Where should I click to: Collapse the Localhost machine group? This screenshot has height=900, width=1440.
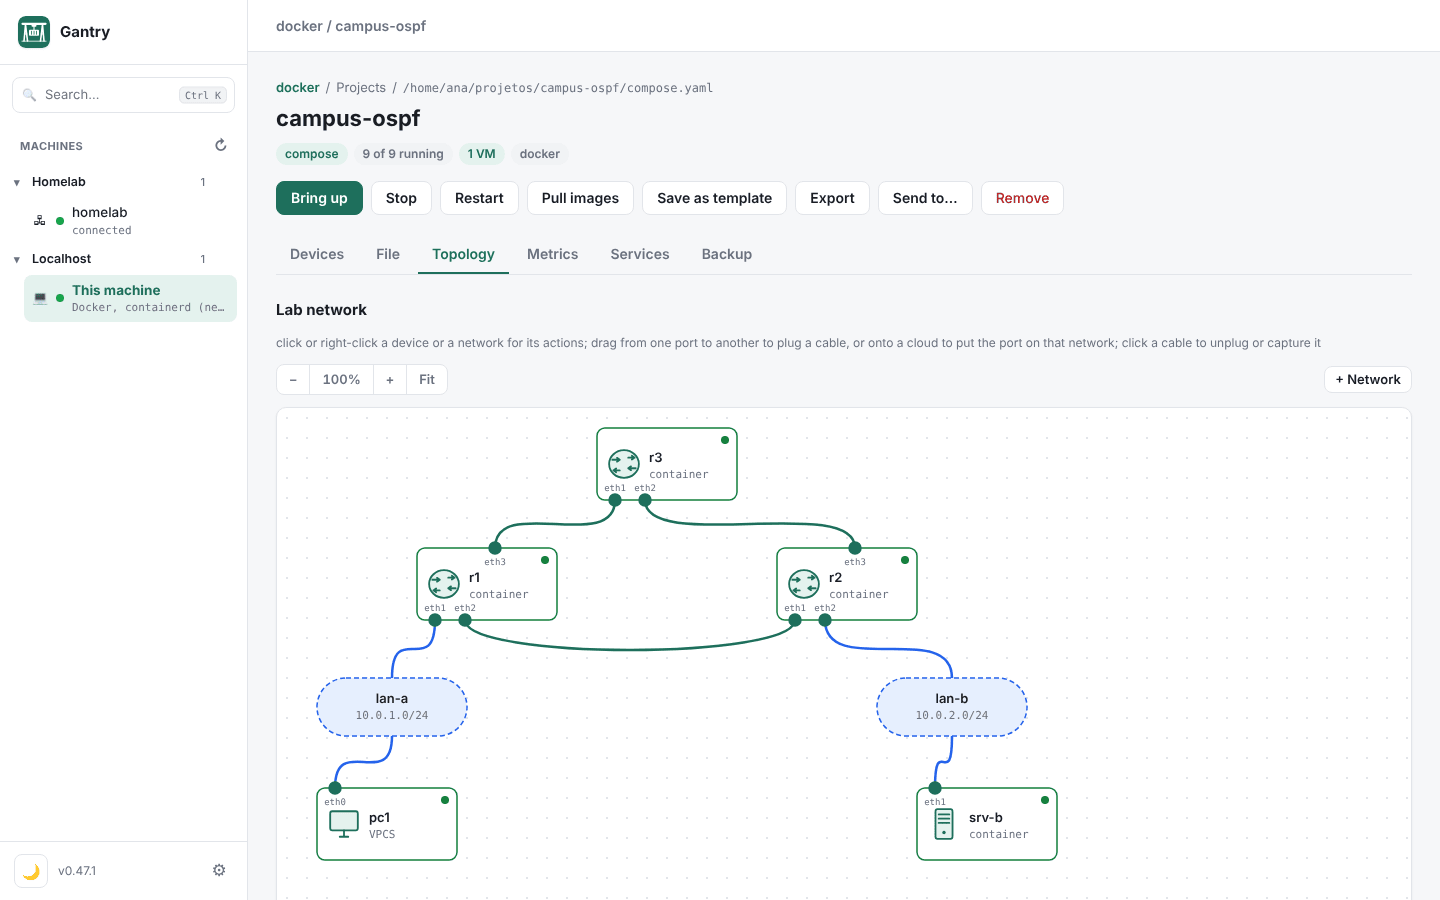(17, 259)
